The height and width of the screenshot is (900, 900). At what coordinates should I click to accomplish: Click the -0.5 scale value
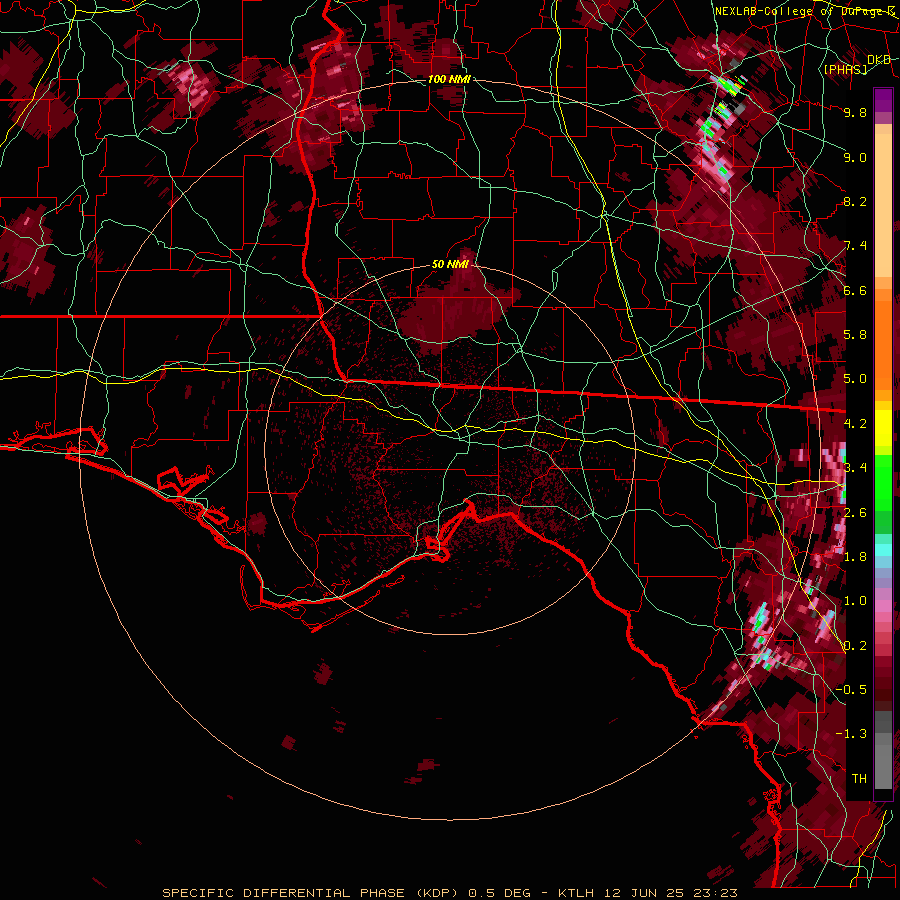coord(851,690)
